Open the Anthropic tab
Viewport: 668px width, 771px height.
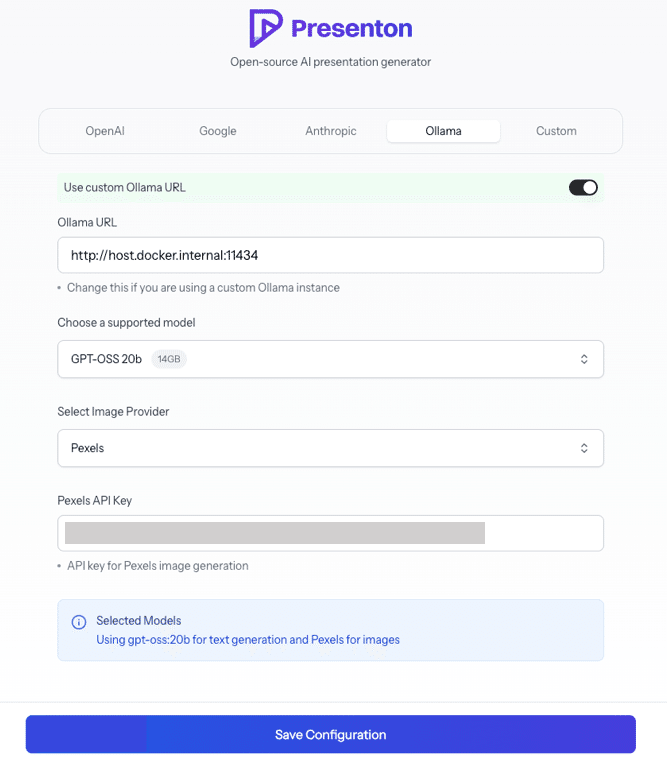(331, 131)
